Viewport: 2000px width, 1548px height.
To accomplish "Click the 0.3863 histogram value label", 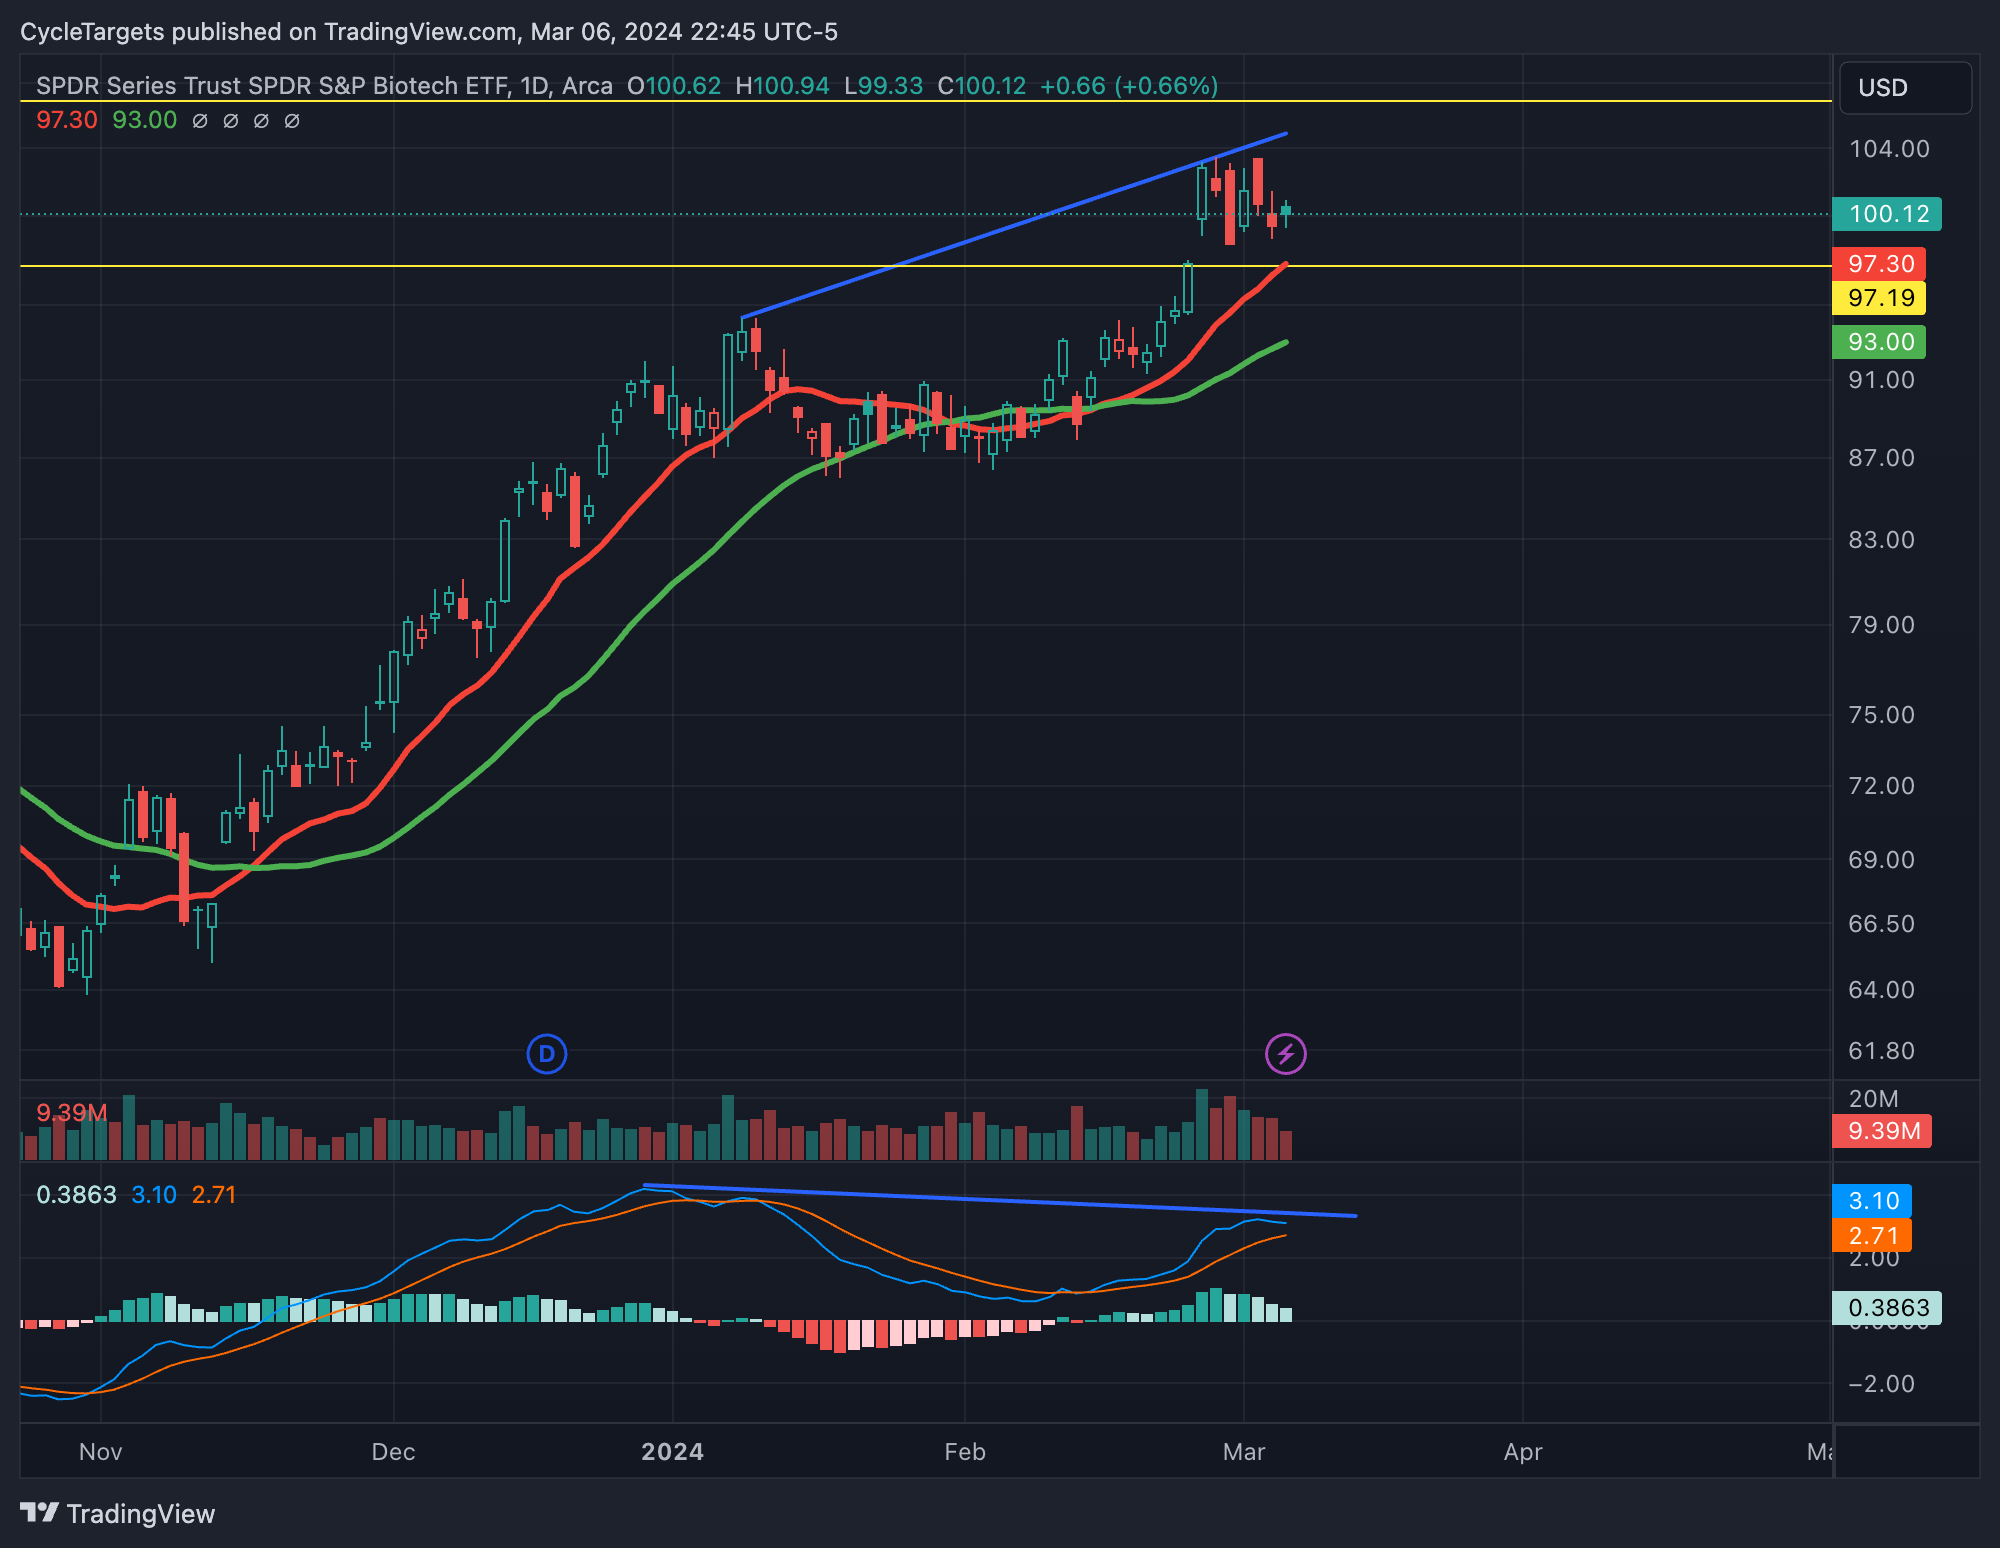I will click(x=1887, y=1308).
